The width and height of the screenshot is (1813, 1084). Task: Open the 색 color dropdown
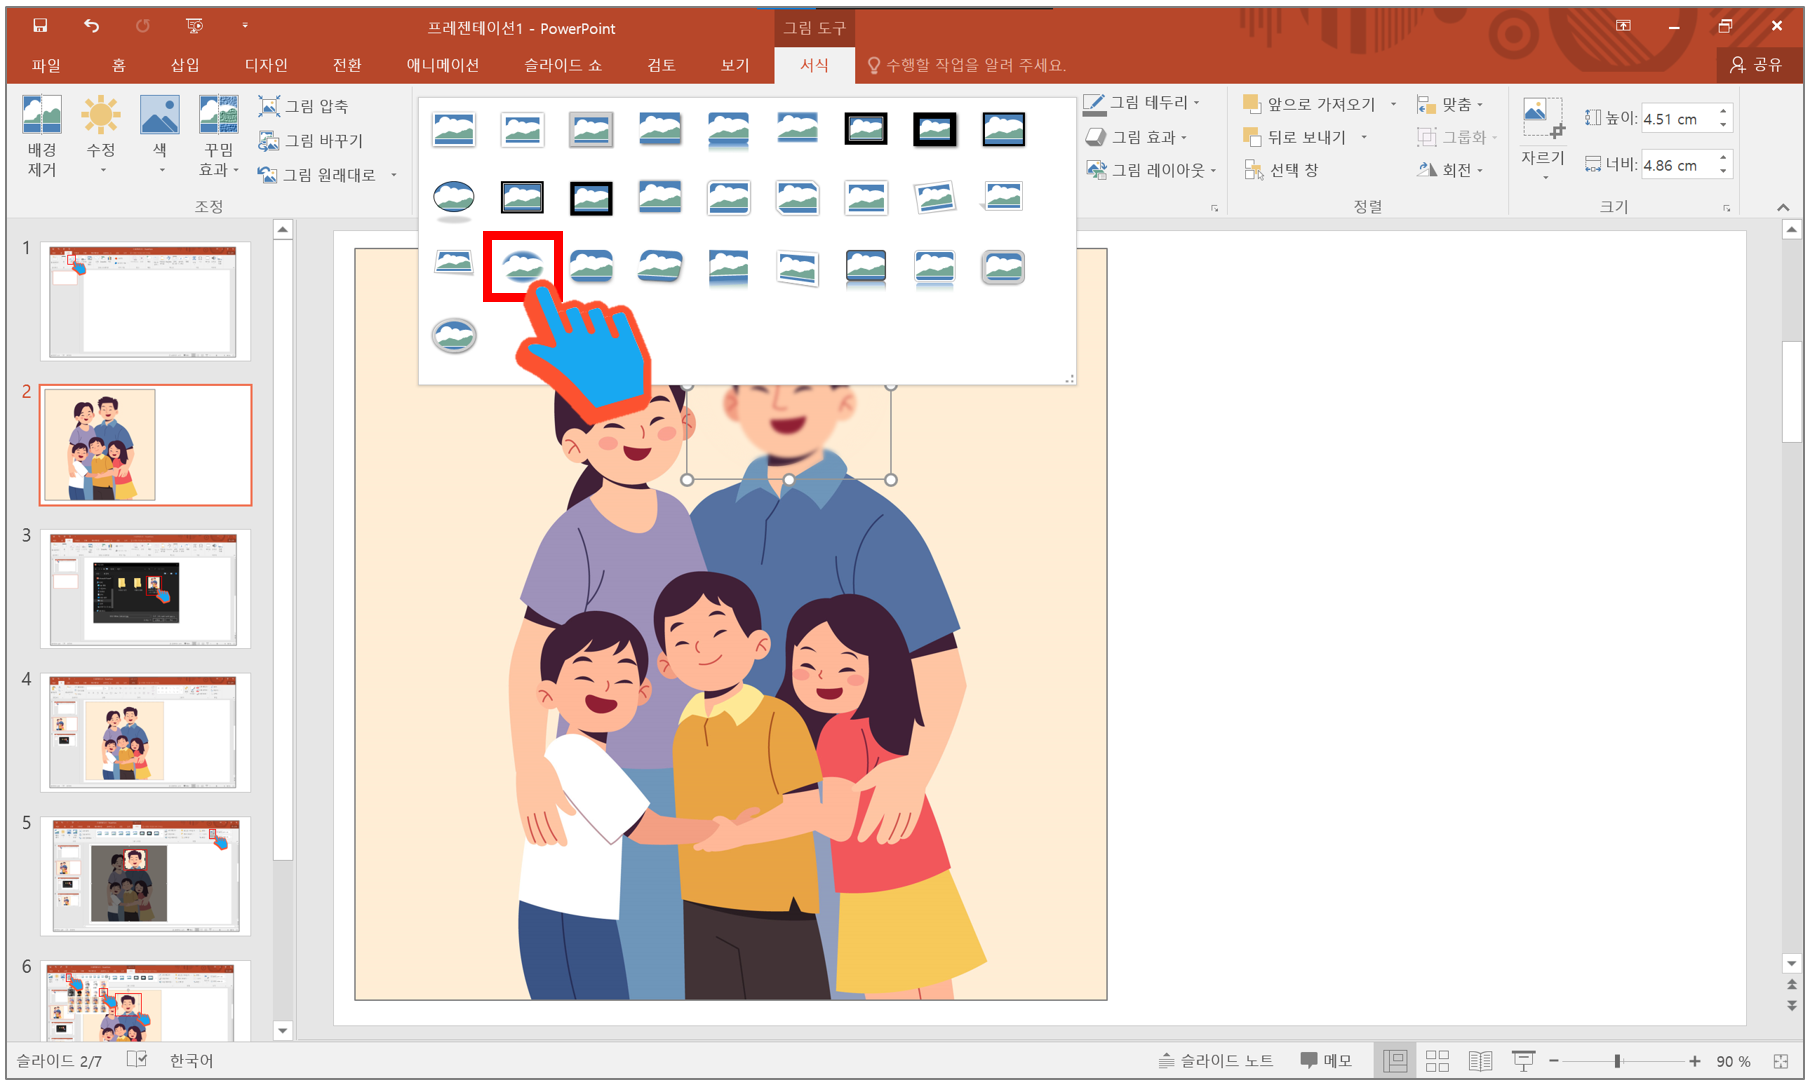click(x=160, y=137)
